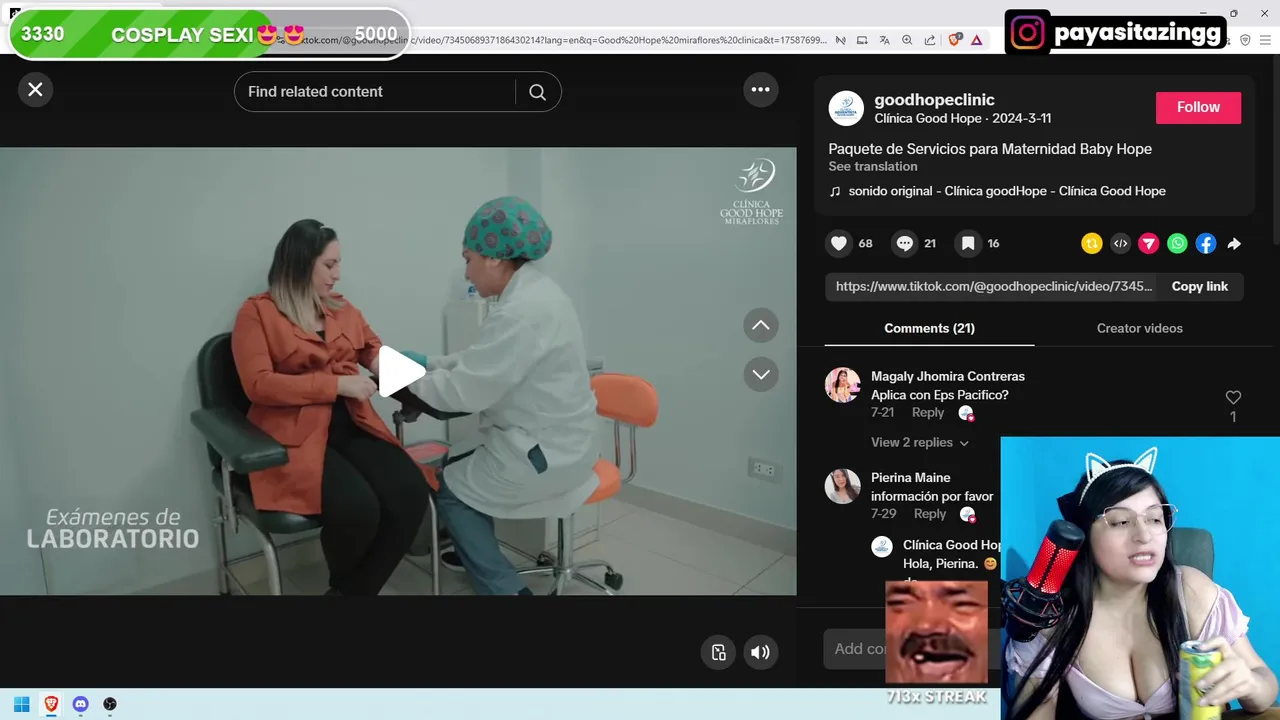Follow goodhopeclinic
The image size is (1280, 720).
[1198, 107]
